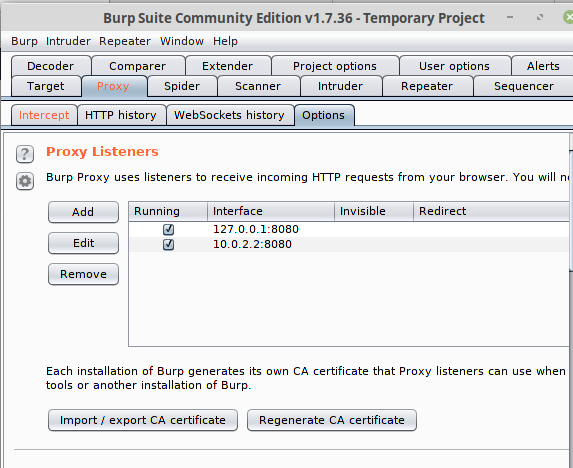The width and height of the screenshot is (573, 468).
Task: Regenerate the CA certificate
Action: [332, 420]
